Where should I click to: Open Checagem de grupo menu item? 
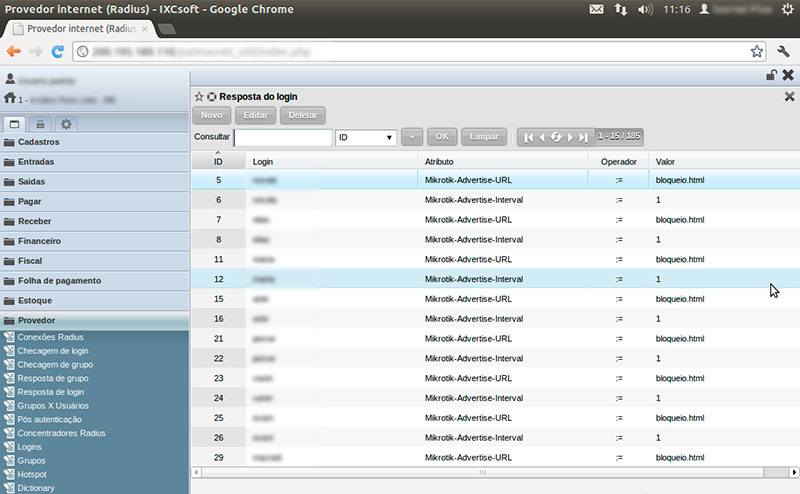click(55, 364)
